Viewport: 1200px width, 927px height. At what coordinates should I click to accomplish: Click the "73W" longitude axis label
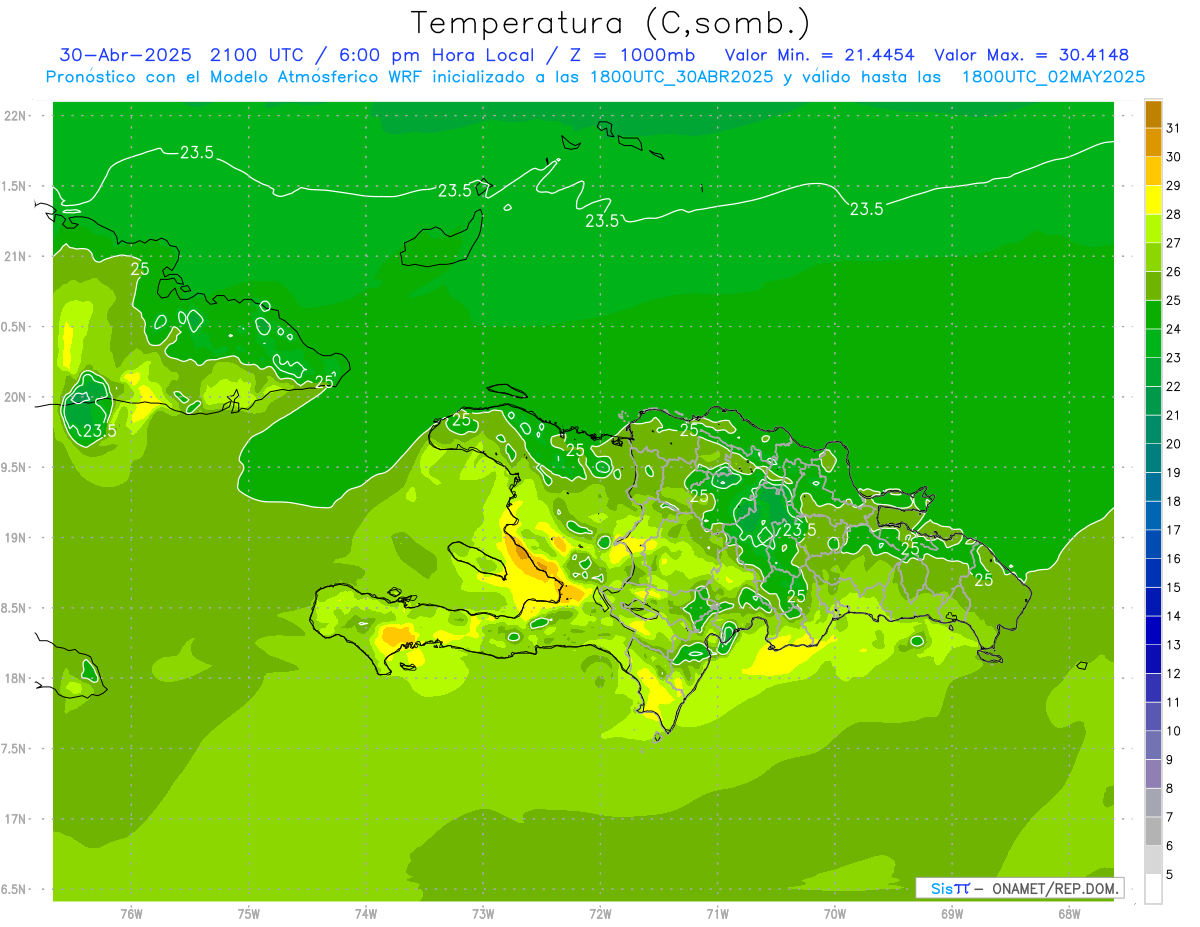click(483, 914)
